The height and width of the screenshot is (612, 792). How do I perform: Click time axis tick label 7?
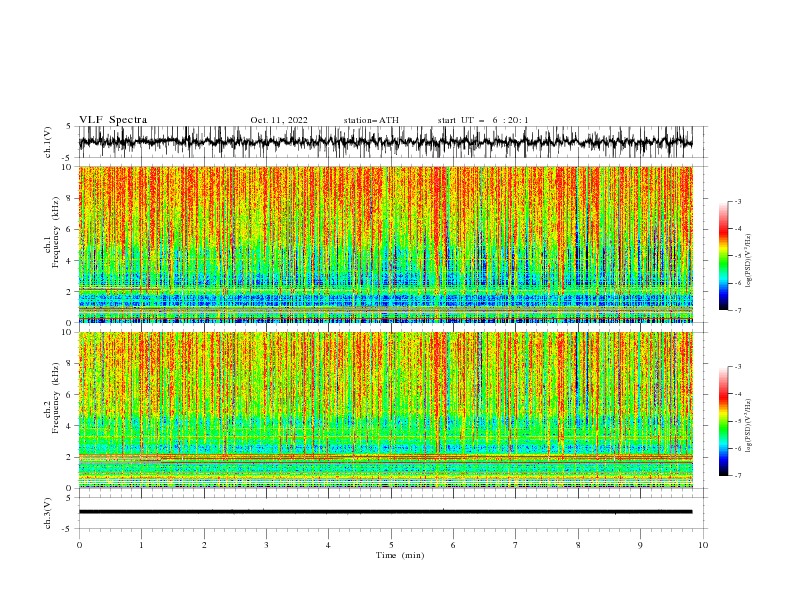[x=516, y=545]
